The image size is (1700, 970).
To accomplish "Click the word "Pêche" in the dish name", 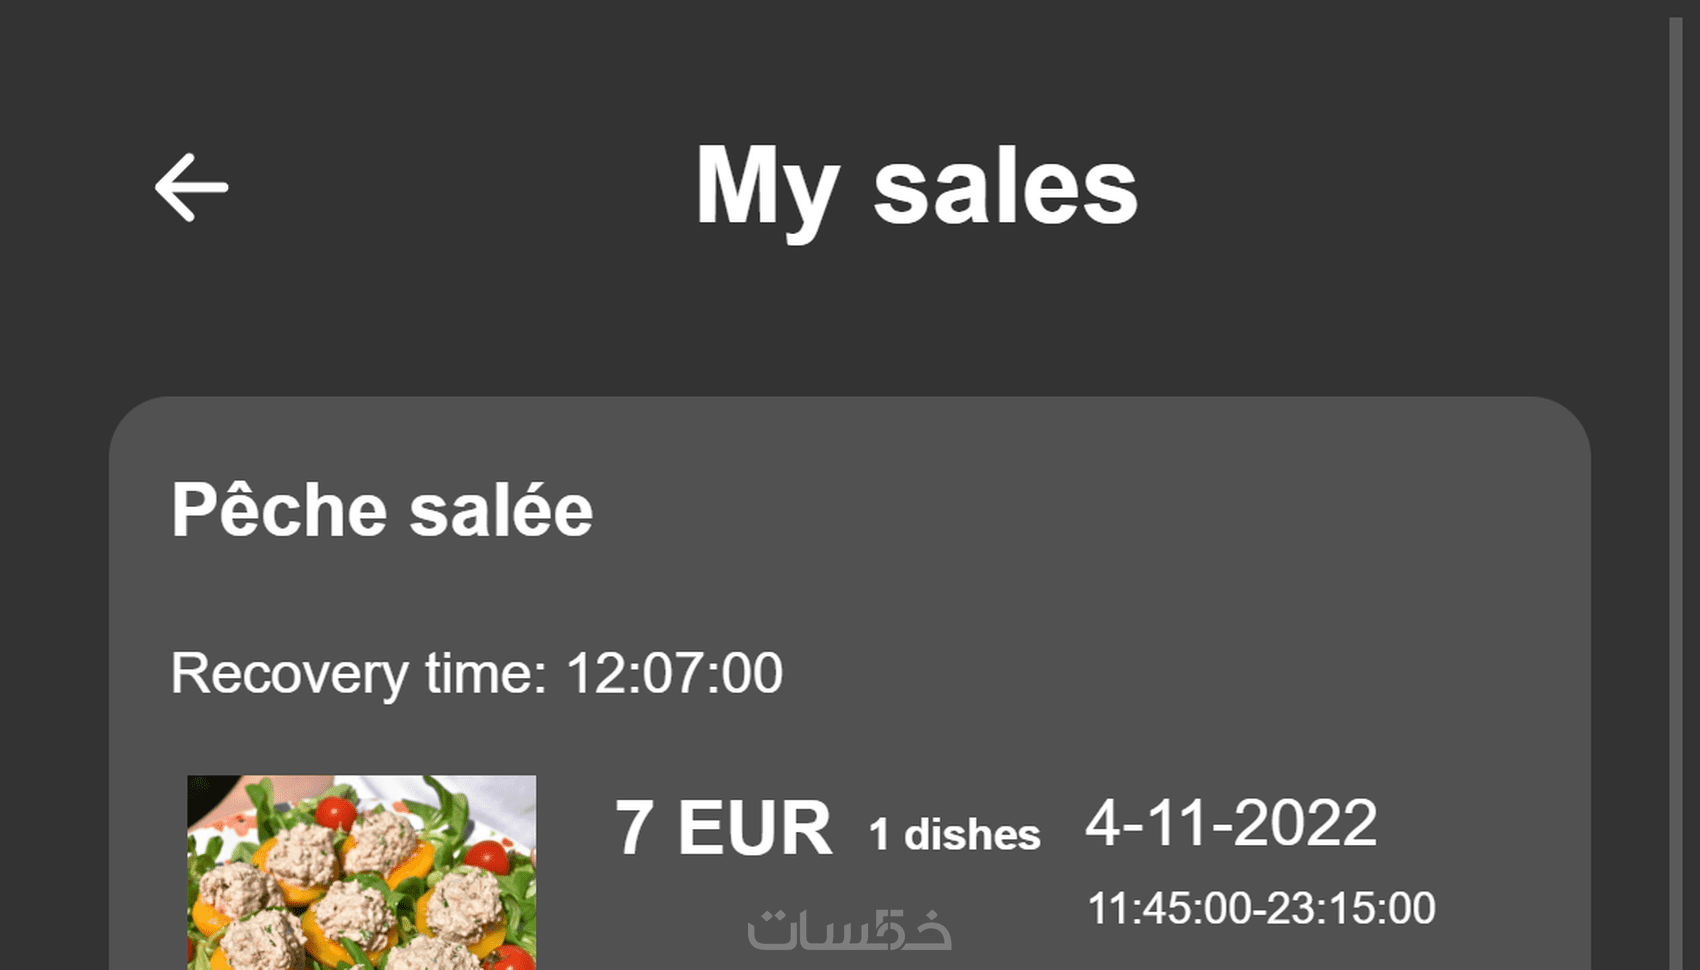I will [x=279, y=510].
